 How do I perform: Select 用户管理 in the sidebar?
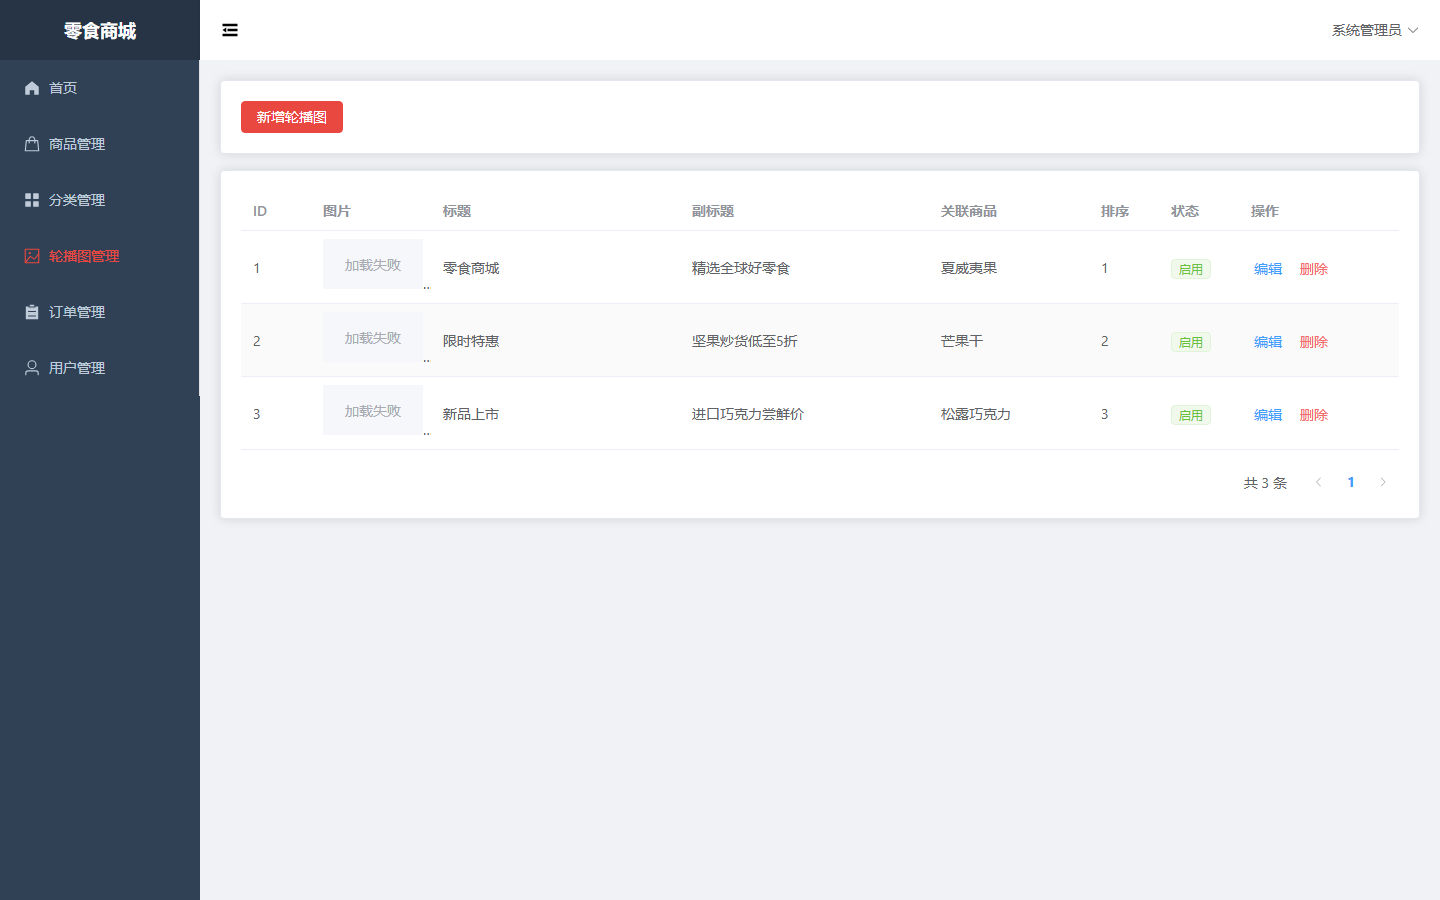(x=100, y=368)
